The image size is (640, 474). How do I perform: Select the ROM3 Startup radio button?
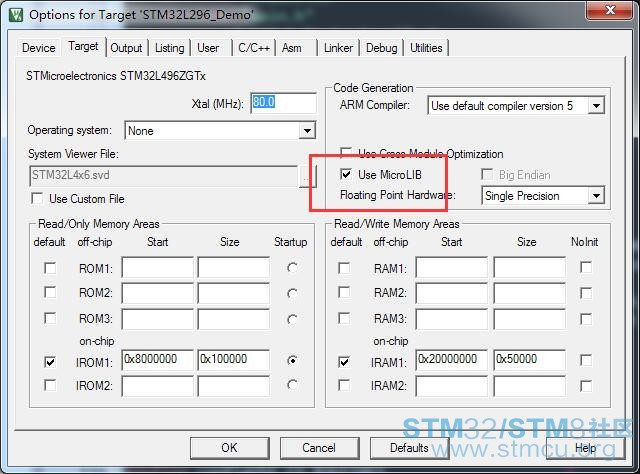(x=292, y=319)
